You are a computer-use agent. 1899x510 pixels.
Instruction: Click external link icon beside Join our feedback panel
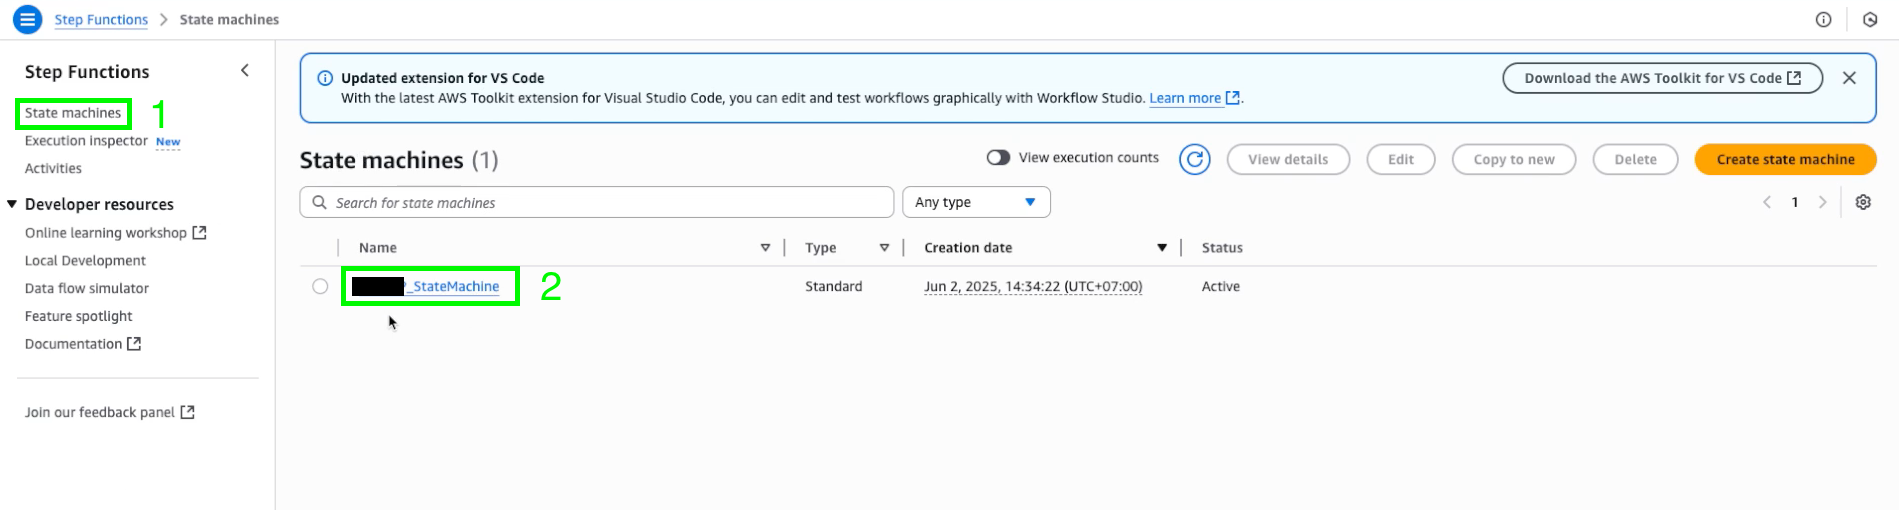tap(187, 412)
